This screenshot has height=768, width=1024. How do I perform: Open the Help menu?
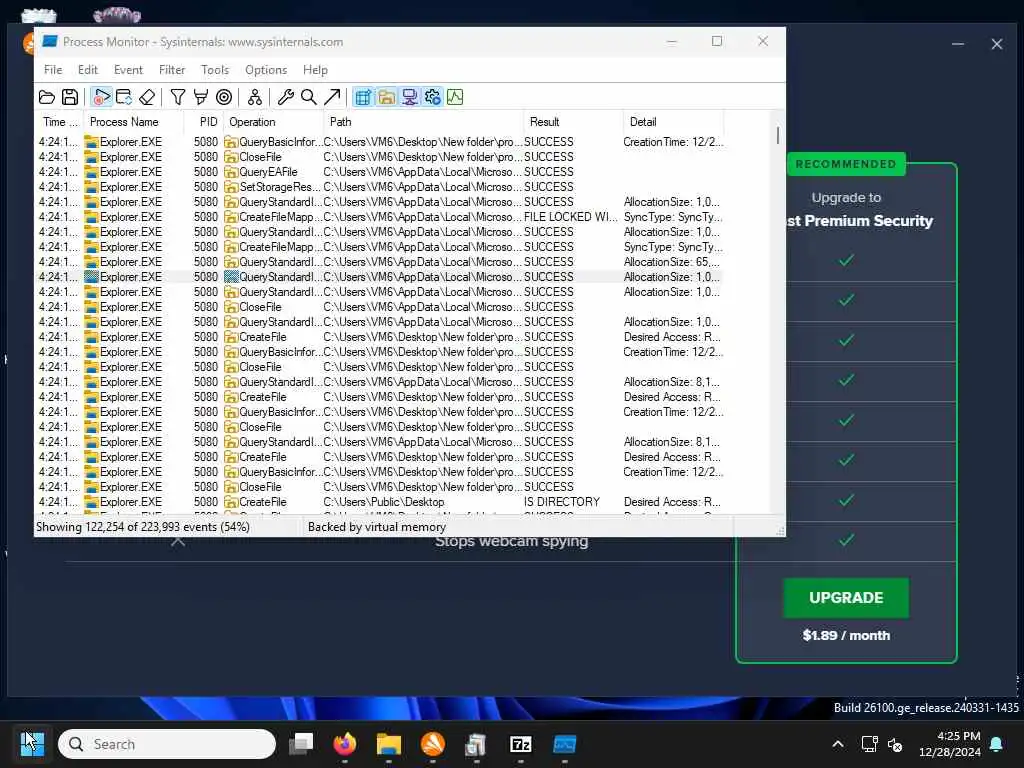coord(315,70)
